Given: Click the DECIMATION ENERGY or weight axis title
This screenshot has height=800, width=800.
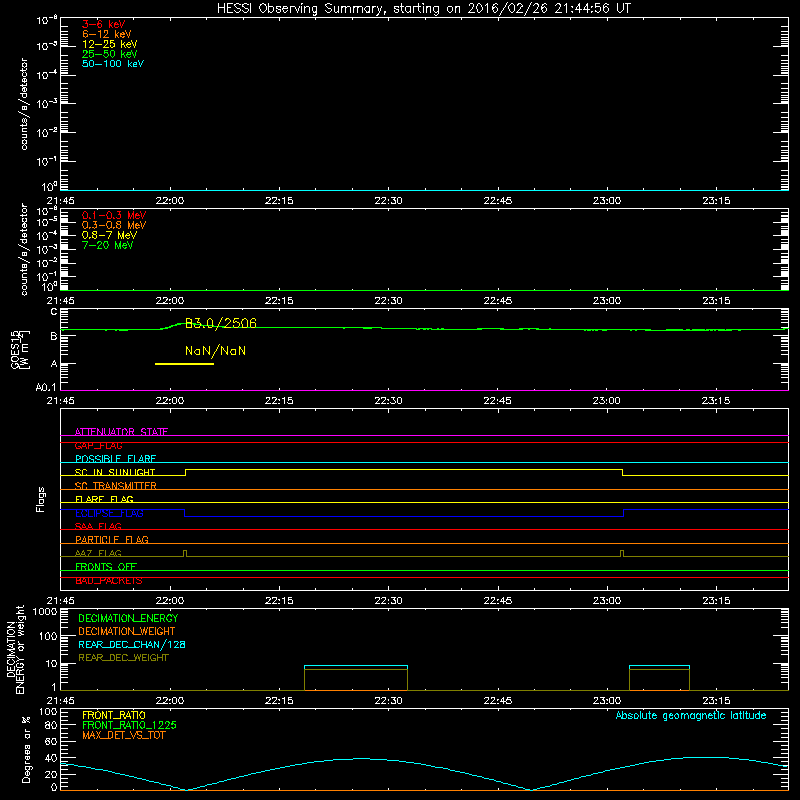Looking at the screenshot, I should [x=15, y=649].
